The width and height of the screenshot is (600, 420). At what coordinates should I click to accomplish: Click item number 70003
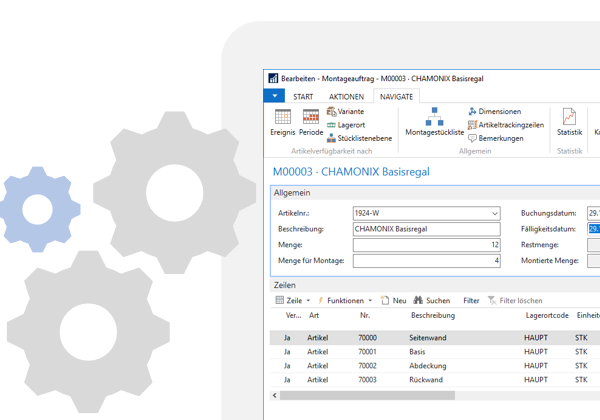click(x=367, y=379)
